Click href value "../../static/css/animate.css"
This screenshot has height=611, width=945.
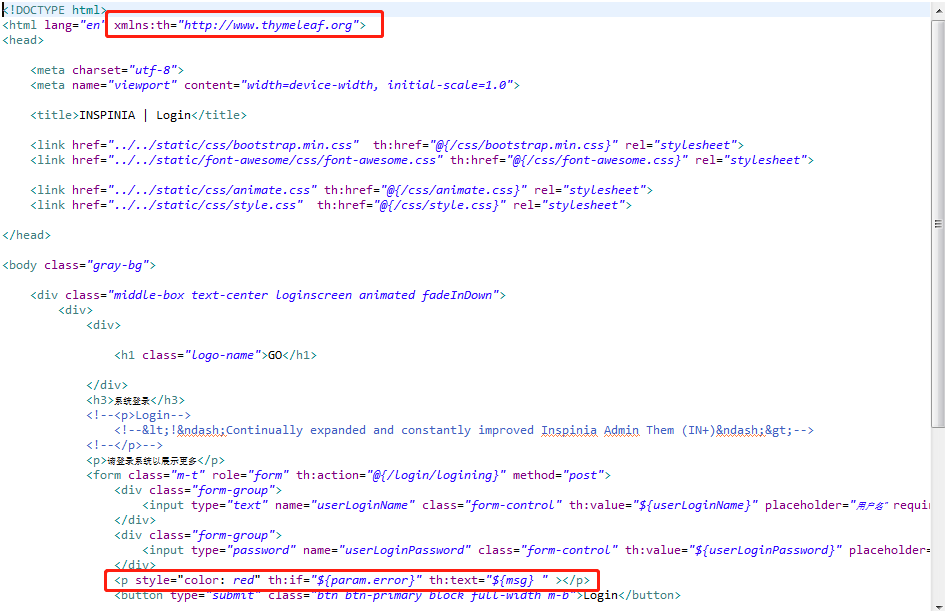(212, 190)
